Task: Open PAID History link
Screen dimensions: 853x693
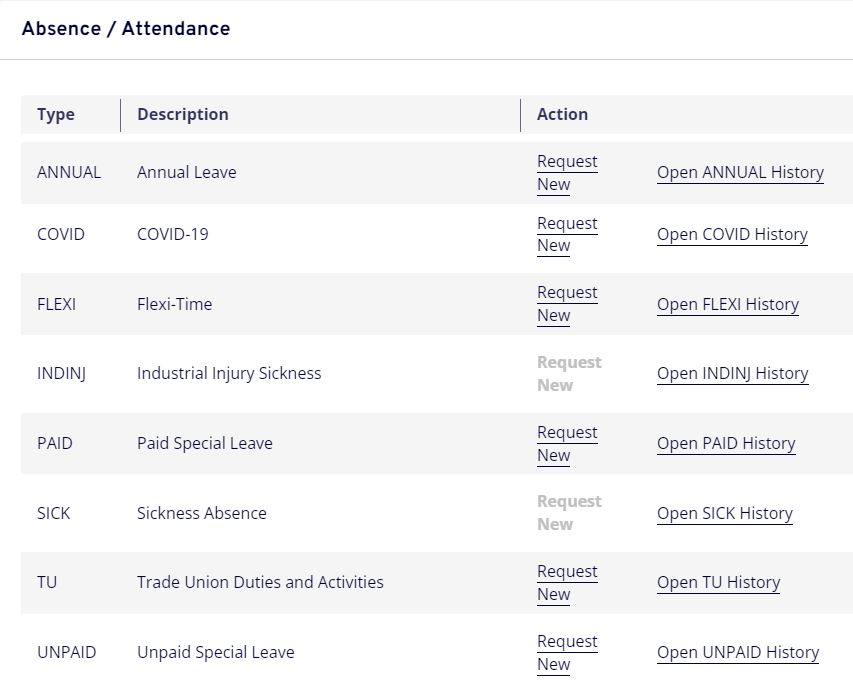Action: [726, 444]
